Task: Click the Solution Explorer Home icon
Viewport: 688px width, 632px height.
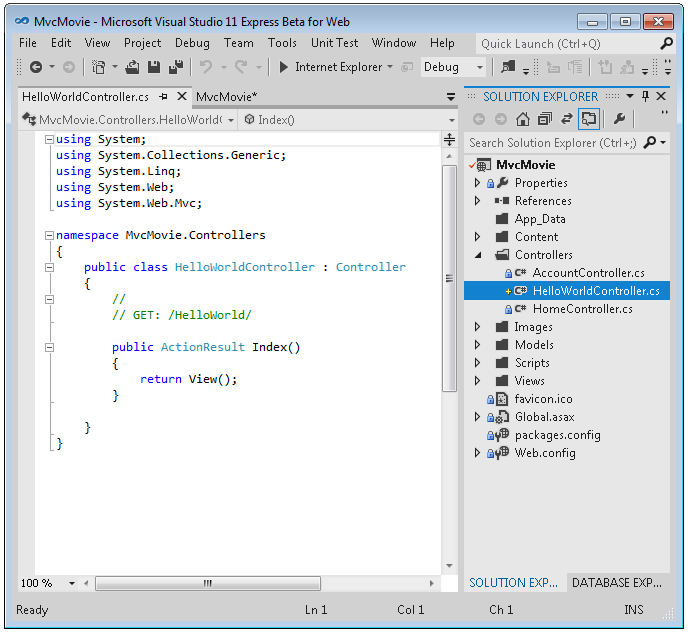Action: pos(523,119)
